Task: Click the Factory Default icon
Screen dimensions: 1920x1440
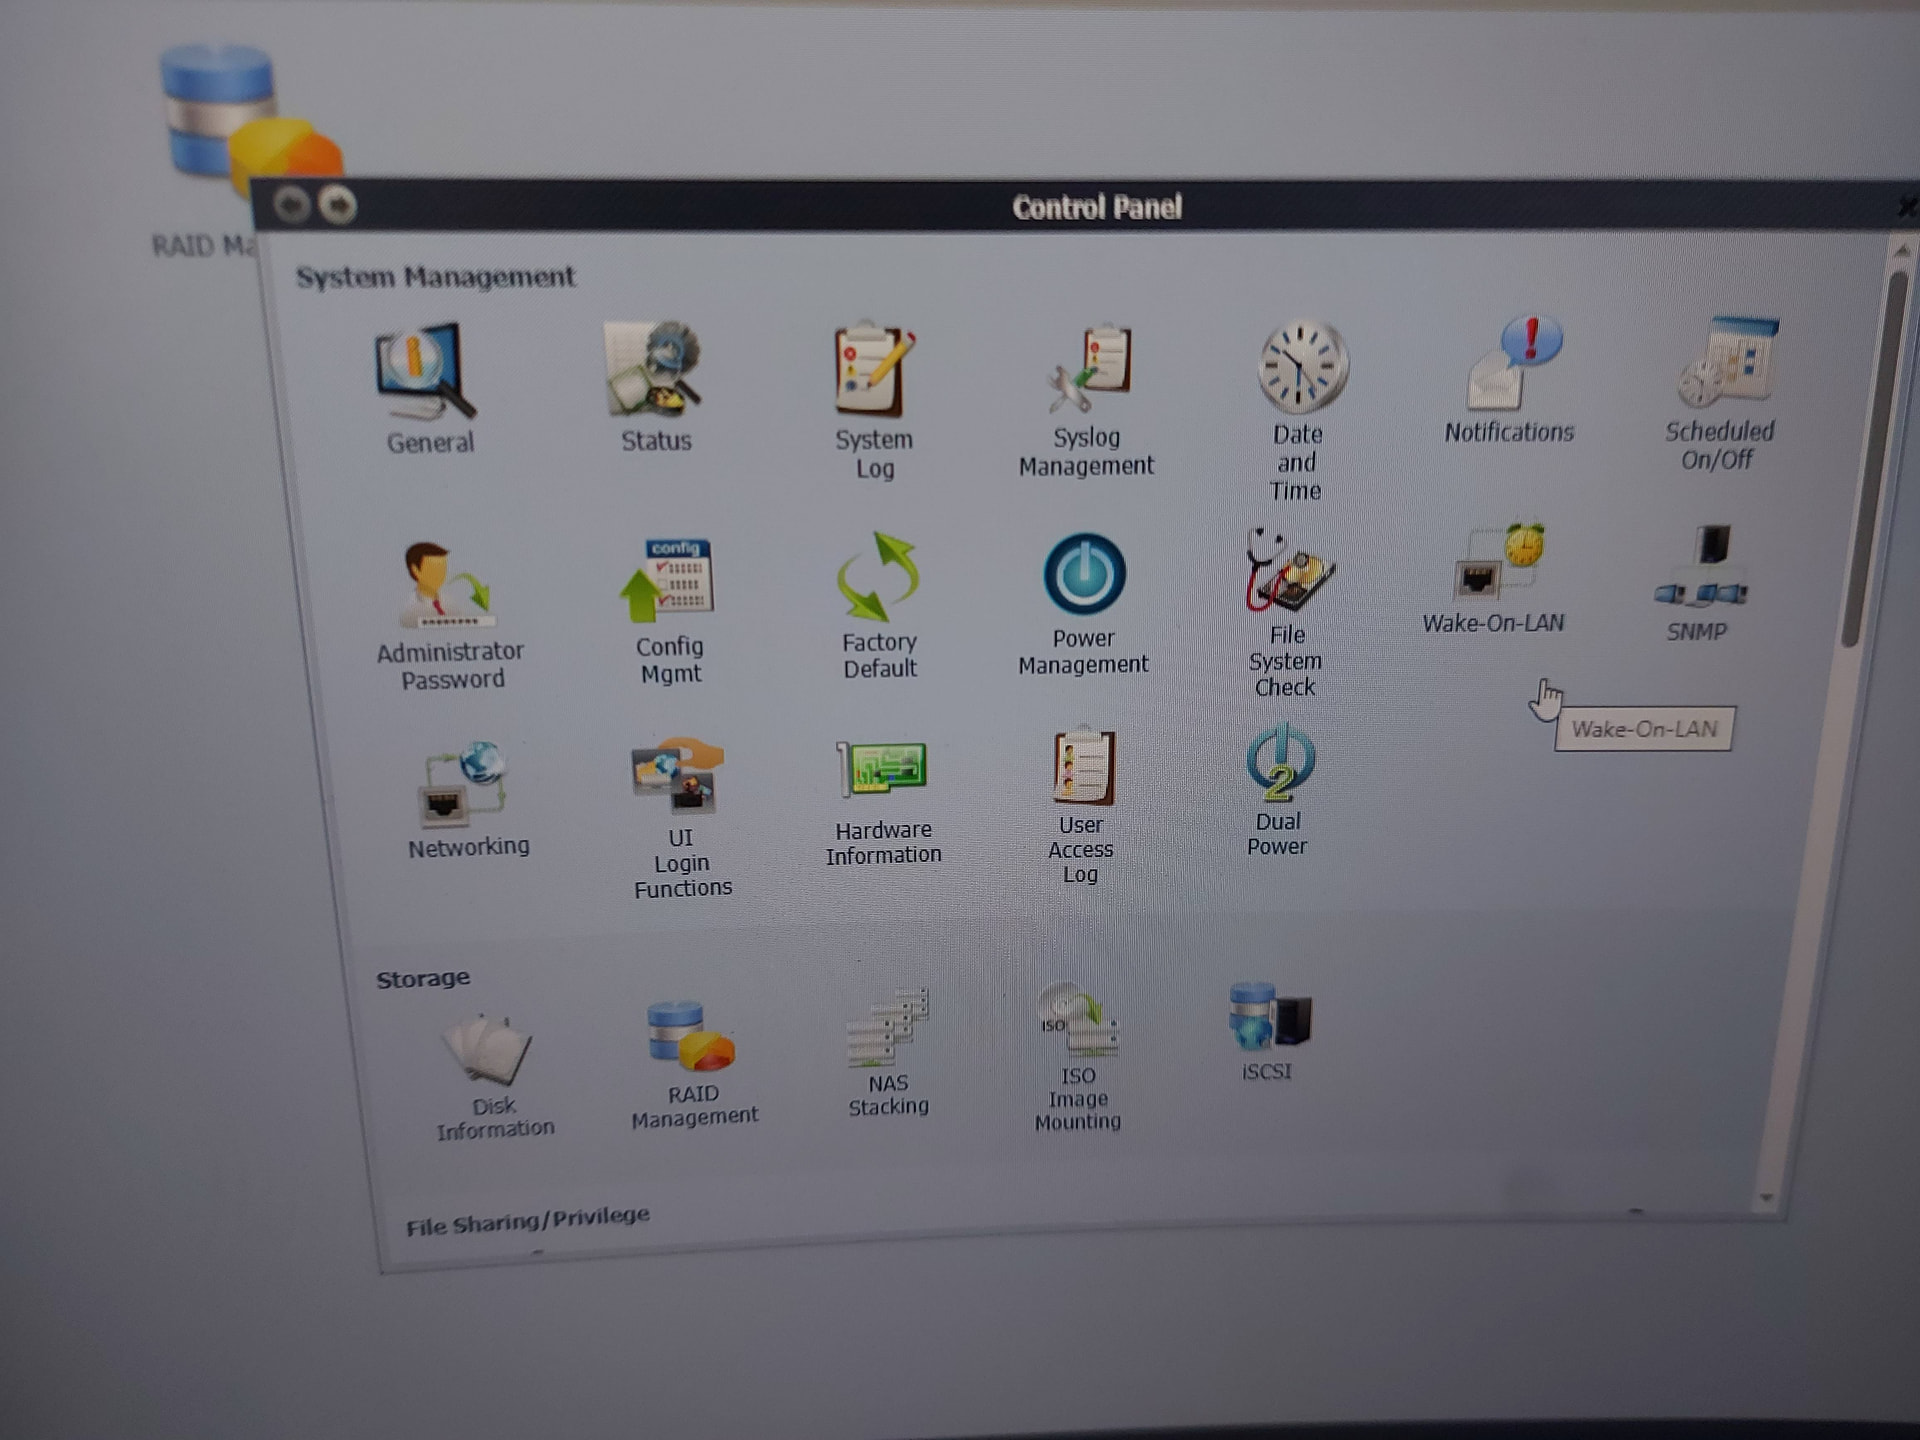Action: pos(878,579)
